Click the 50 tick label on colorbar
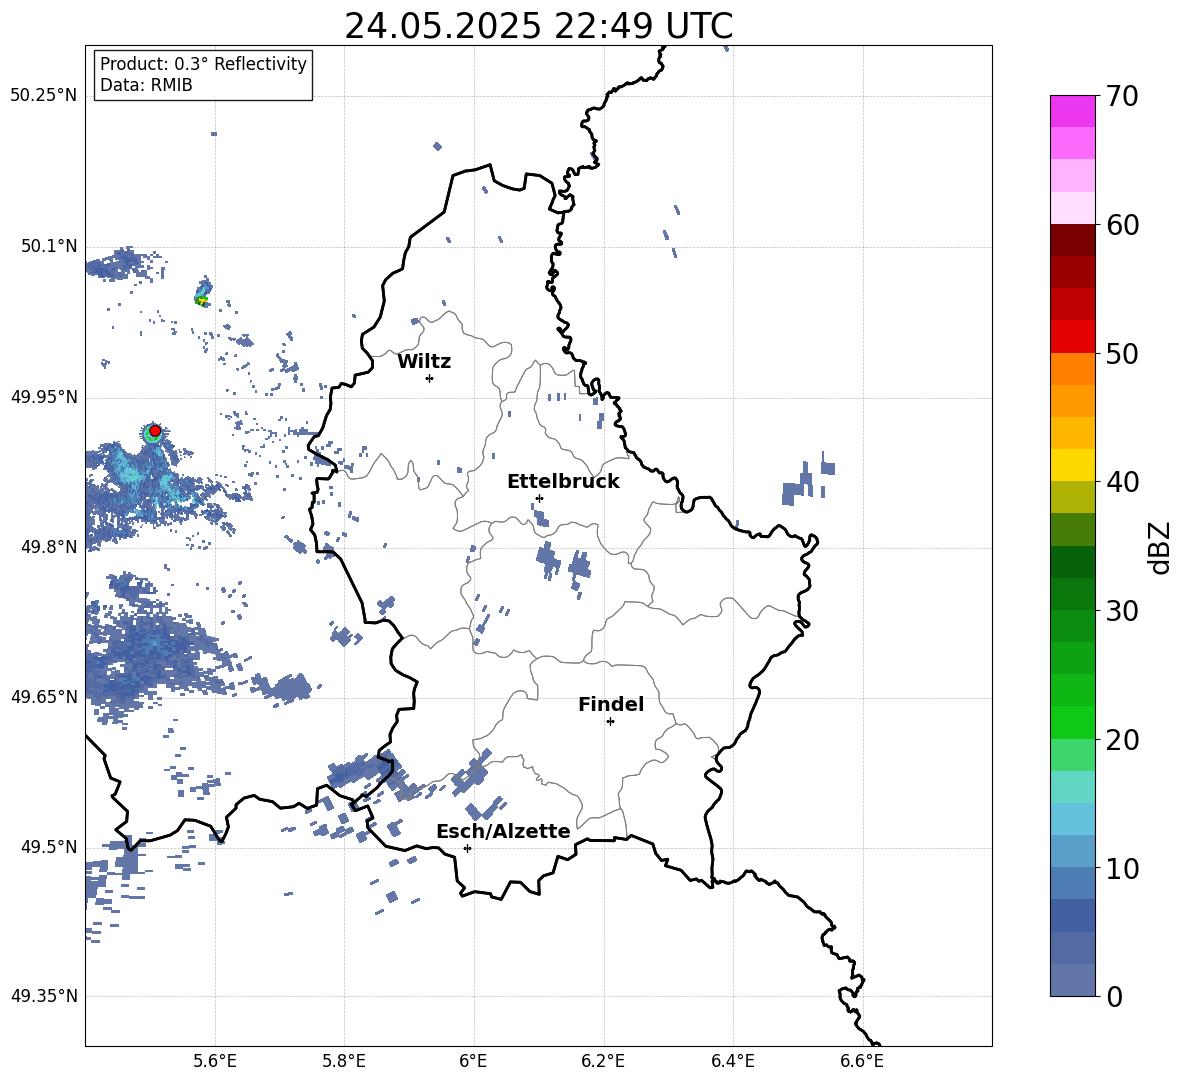 coord(1122,353)
